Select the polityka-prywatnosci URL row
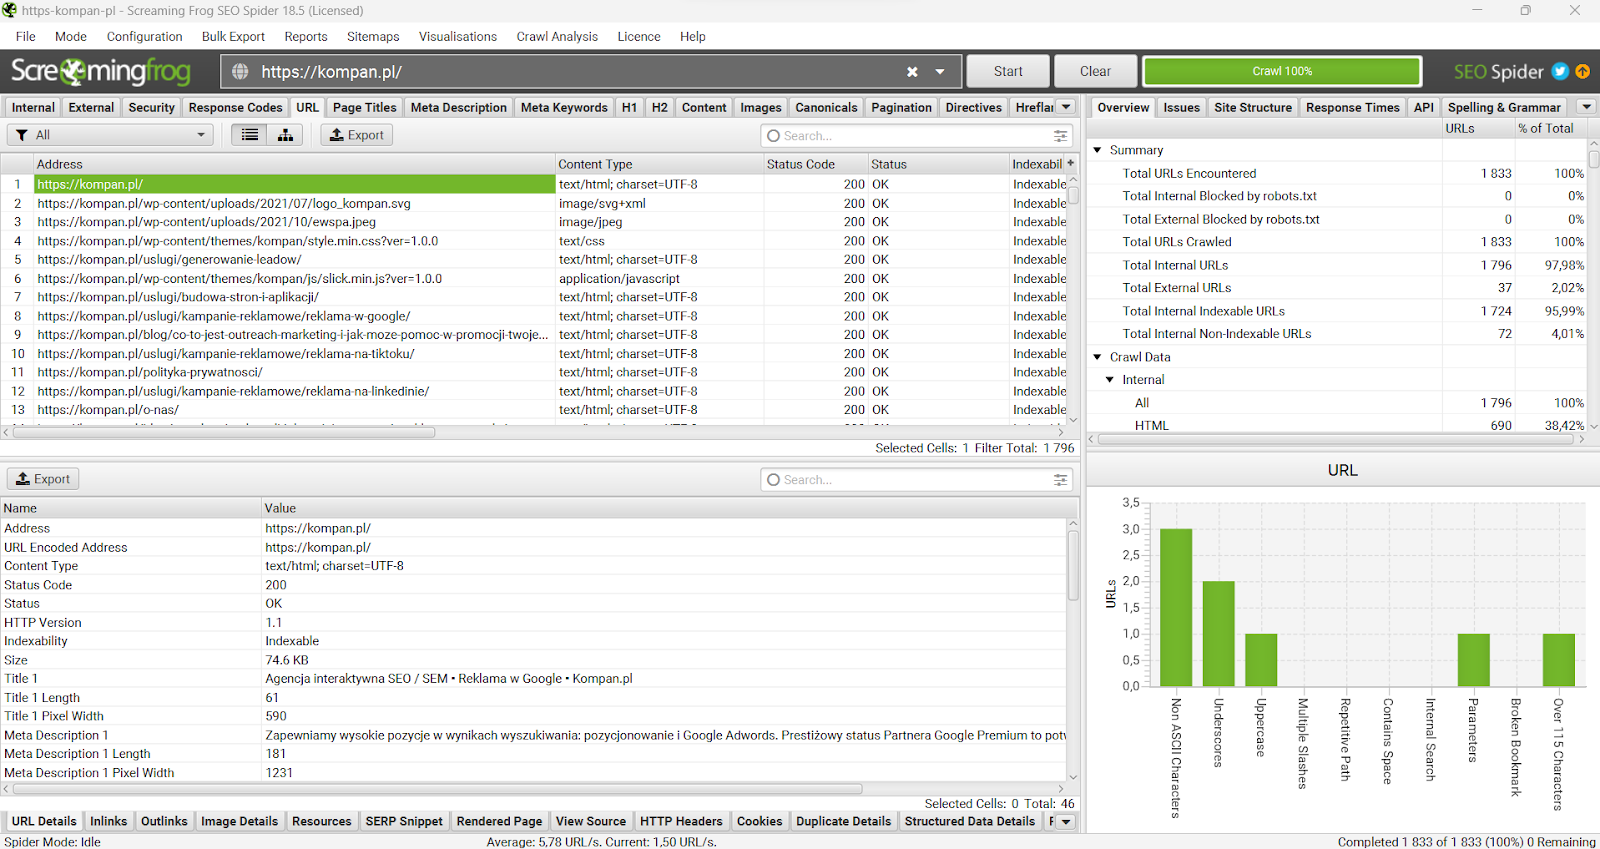 (535, 372)
